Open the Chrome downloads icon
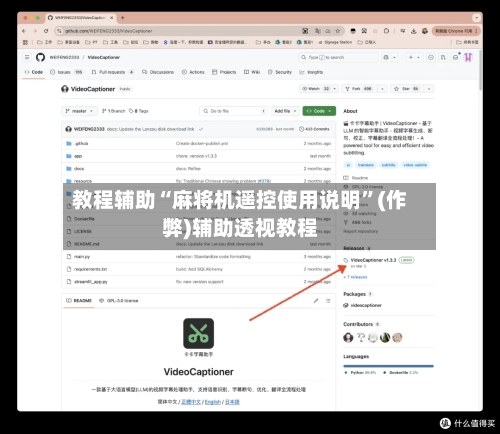 (414, 31)
